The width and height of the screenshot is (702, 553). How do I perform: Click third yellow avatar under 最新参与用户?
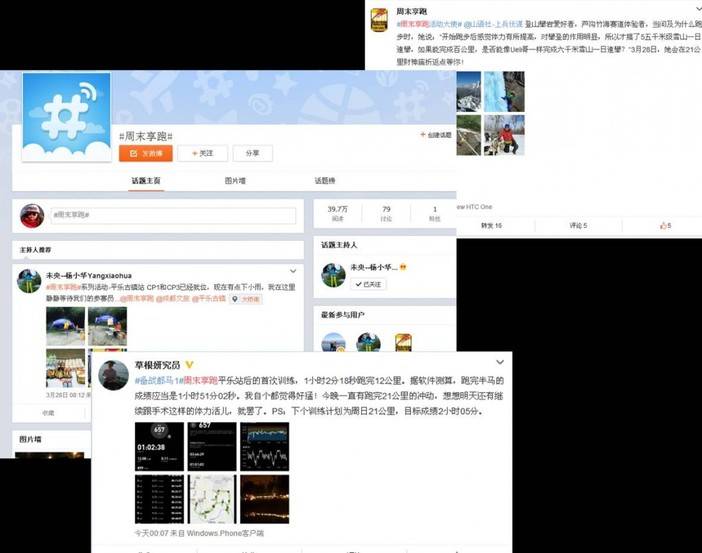tap(403, 343)
